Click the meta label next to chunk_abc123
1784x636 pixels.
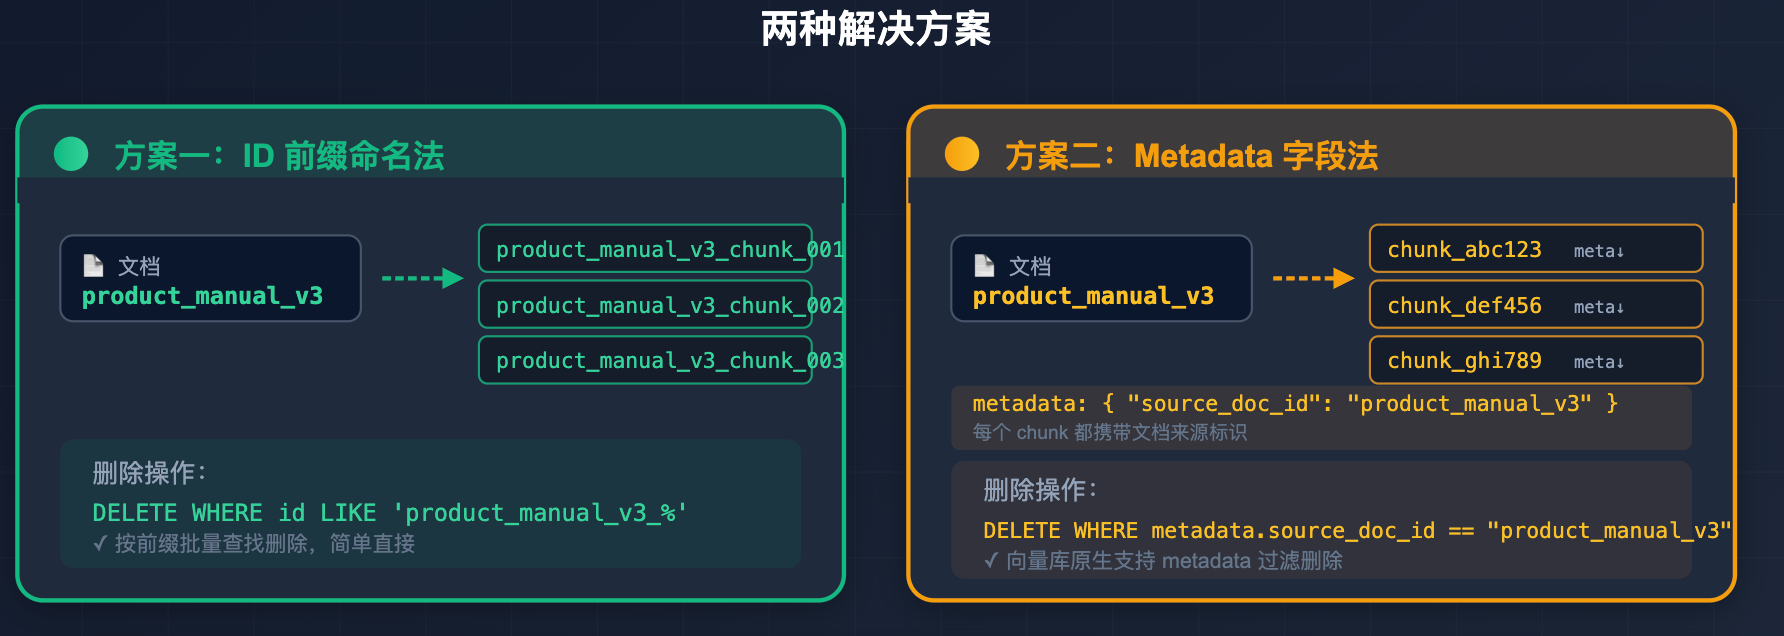coord(1598,251)
